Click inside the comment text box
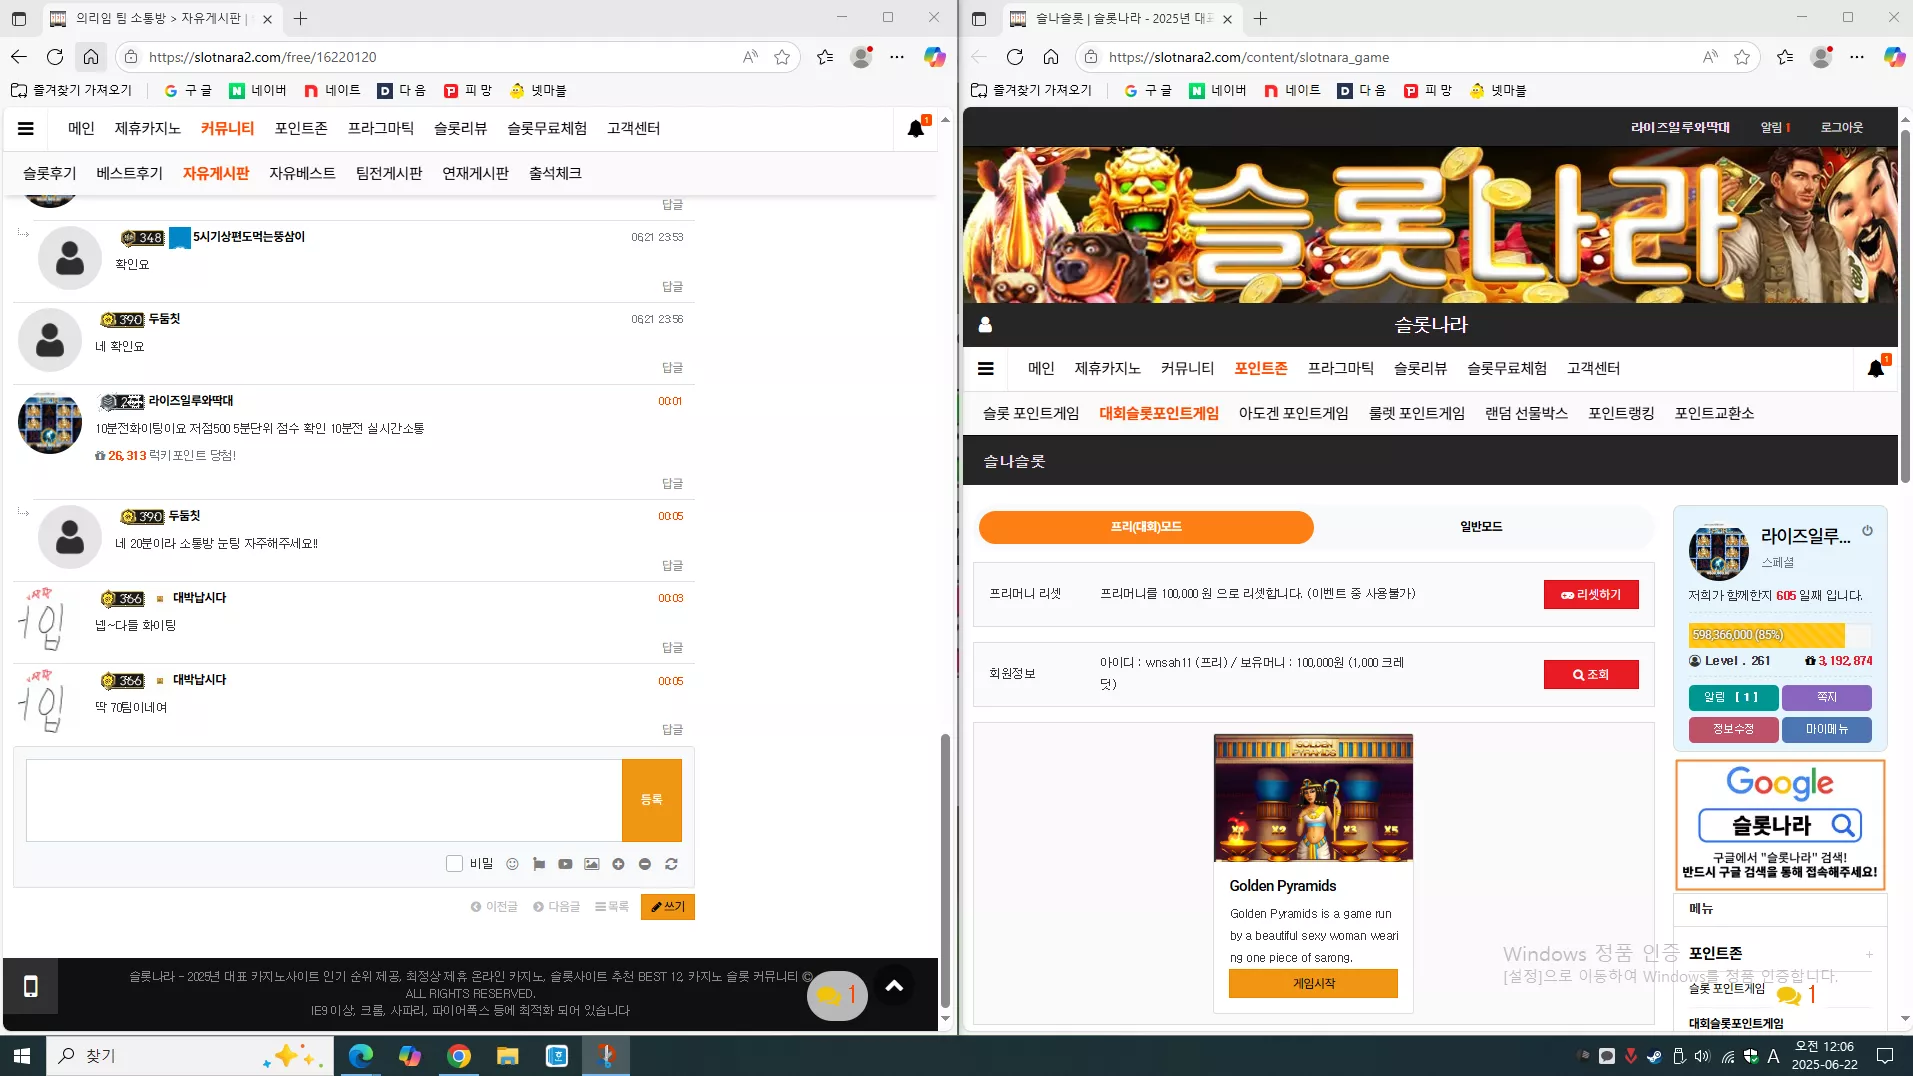The image size is (1913, 1076). tap(324, 800)
